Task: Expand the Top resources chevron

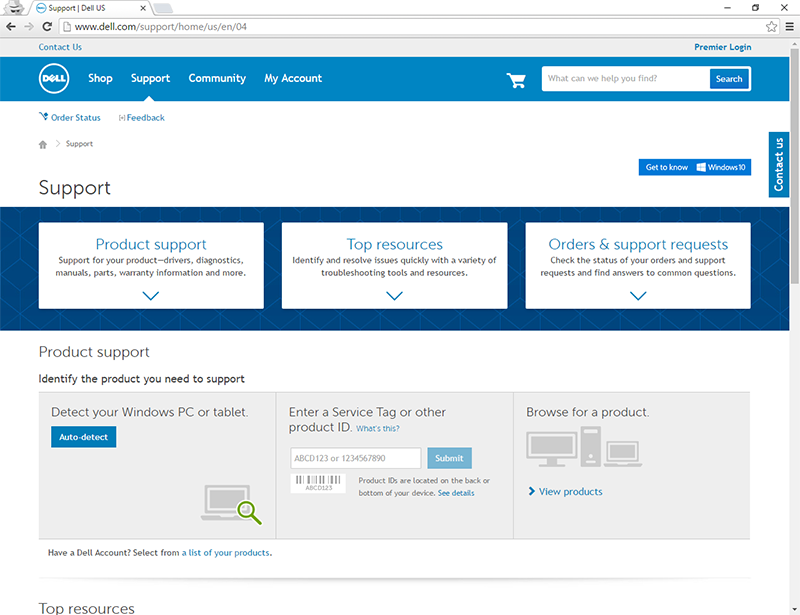Action: 394,295
